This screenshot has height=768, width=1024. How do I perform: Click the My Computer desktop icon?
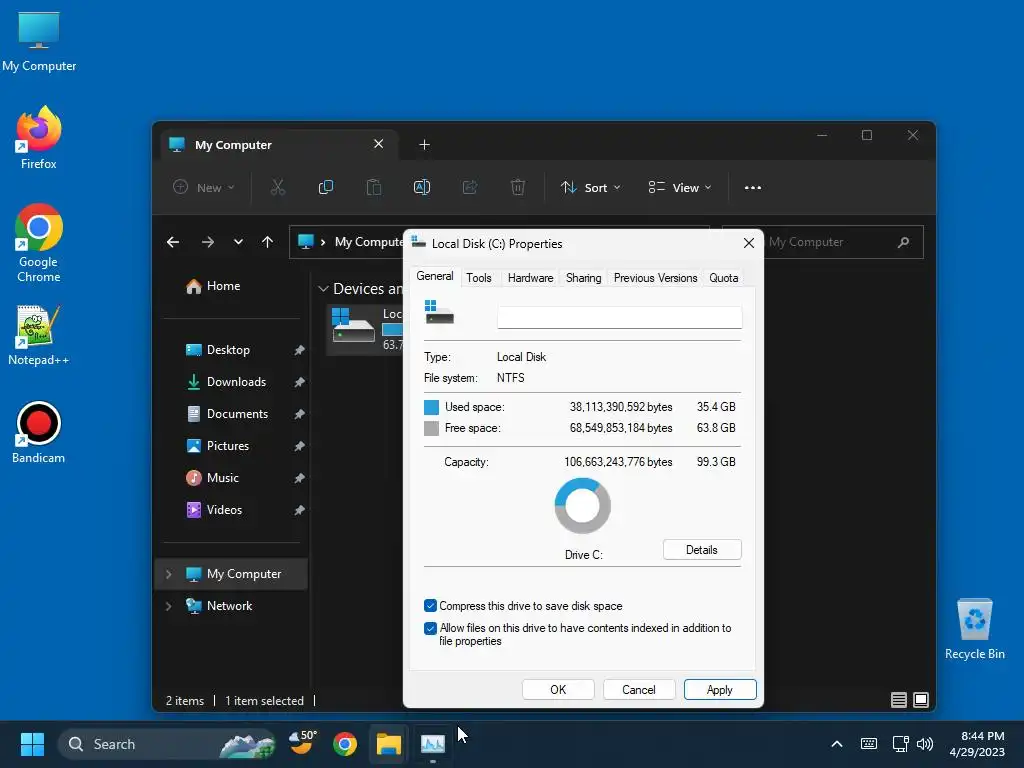[39, 41]
